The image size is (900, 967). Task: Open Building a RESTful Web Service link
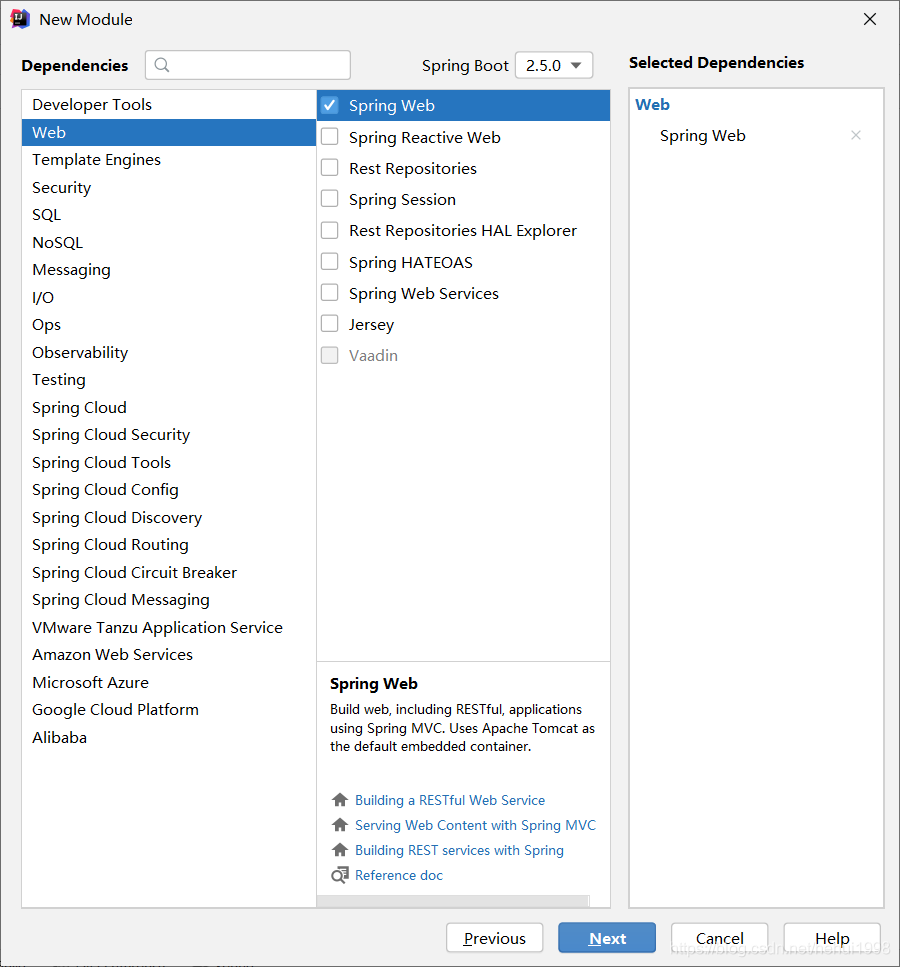pos(450,800)
